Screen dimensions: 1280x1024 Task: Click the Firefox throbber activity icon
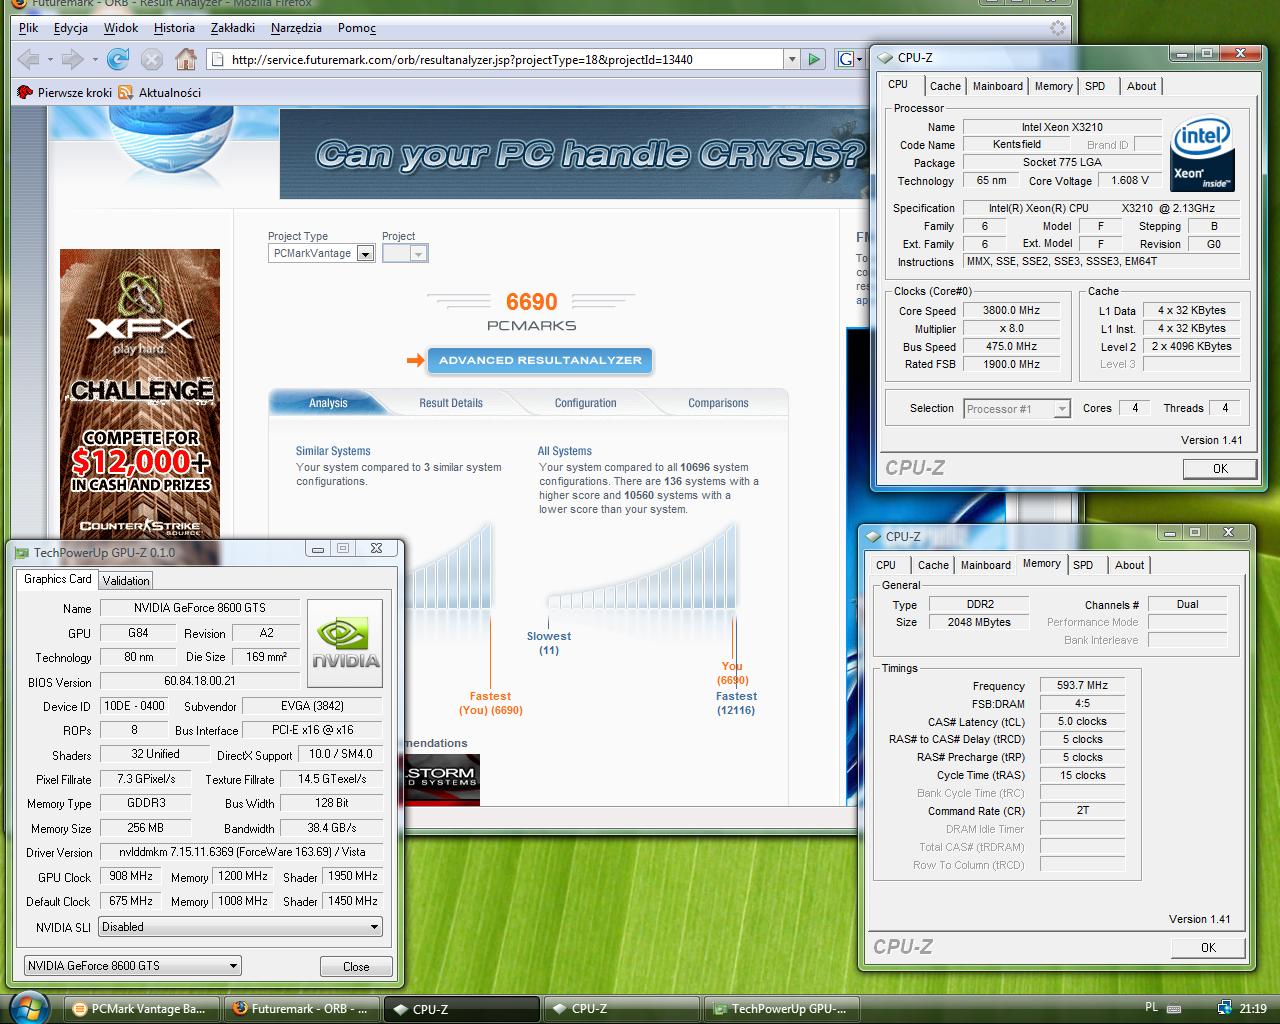tap(1057, 28)
